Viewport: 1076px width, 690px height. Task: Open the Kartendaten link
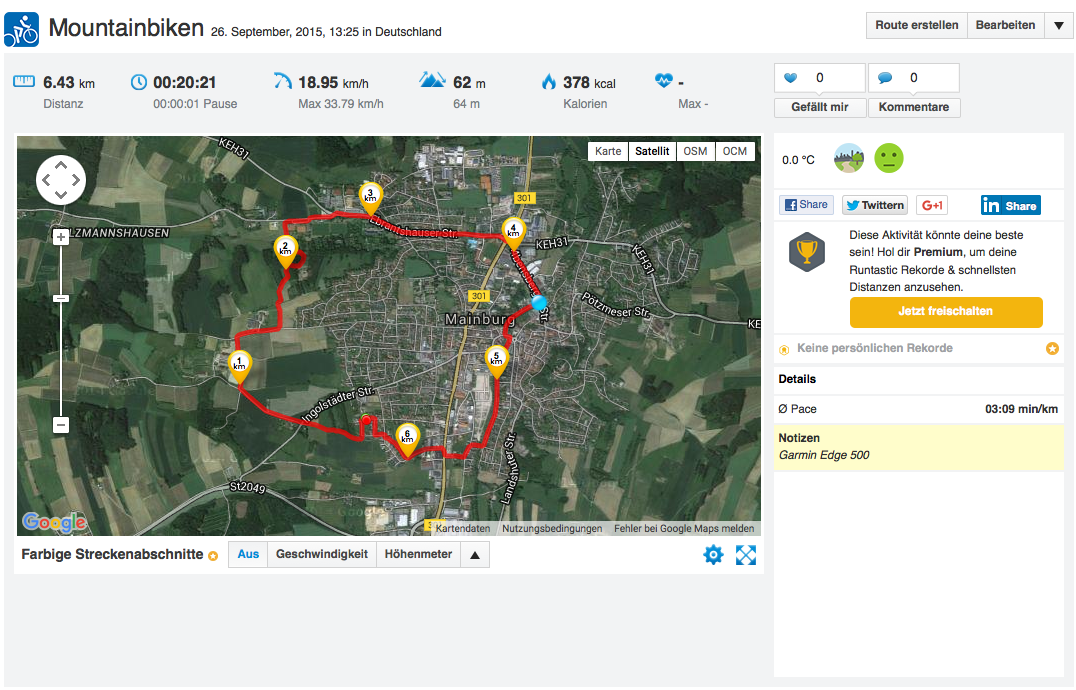463,528
